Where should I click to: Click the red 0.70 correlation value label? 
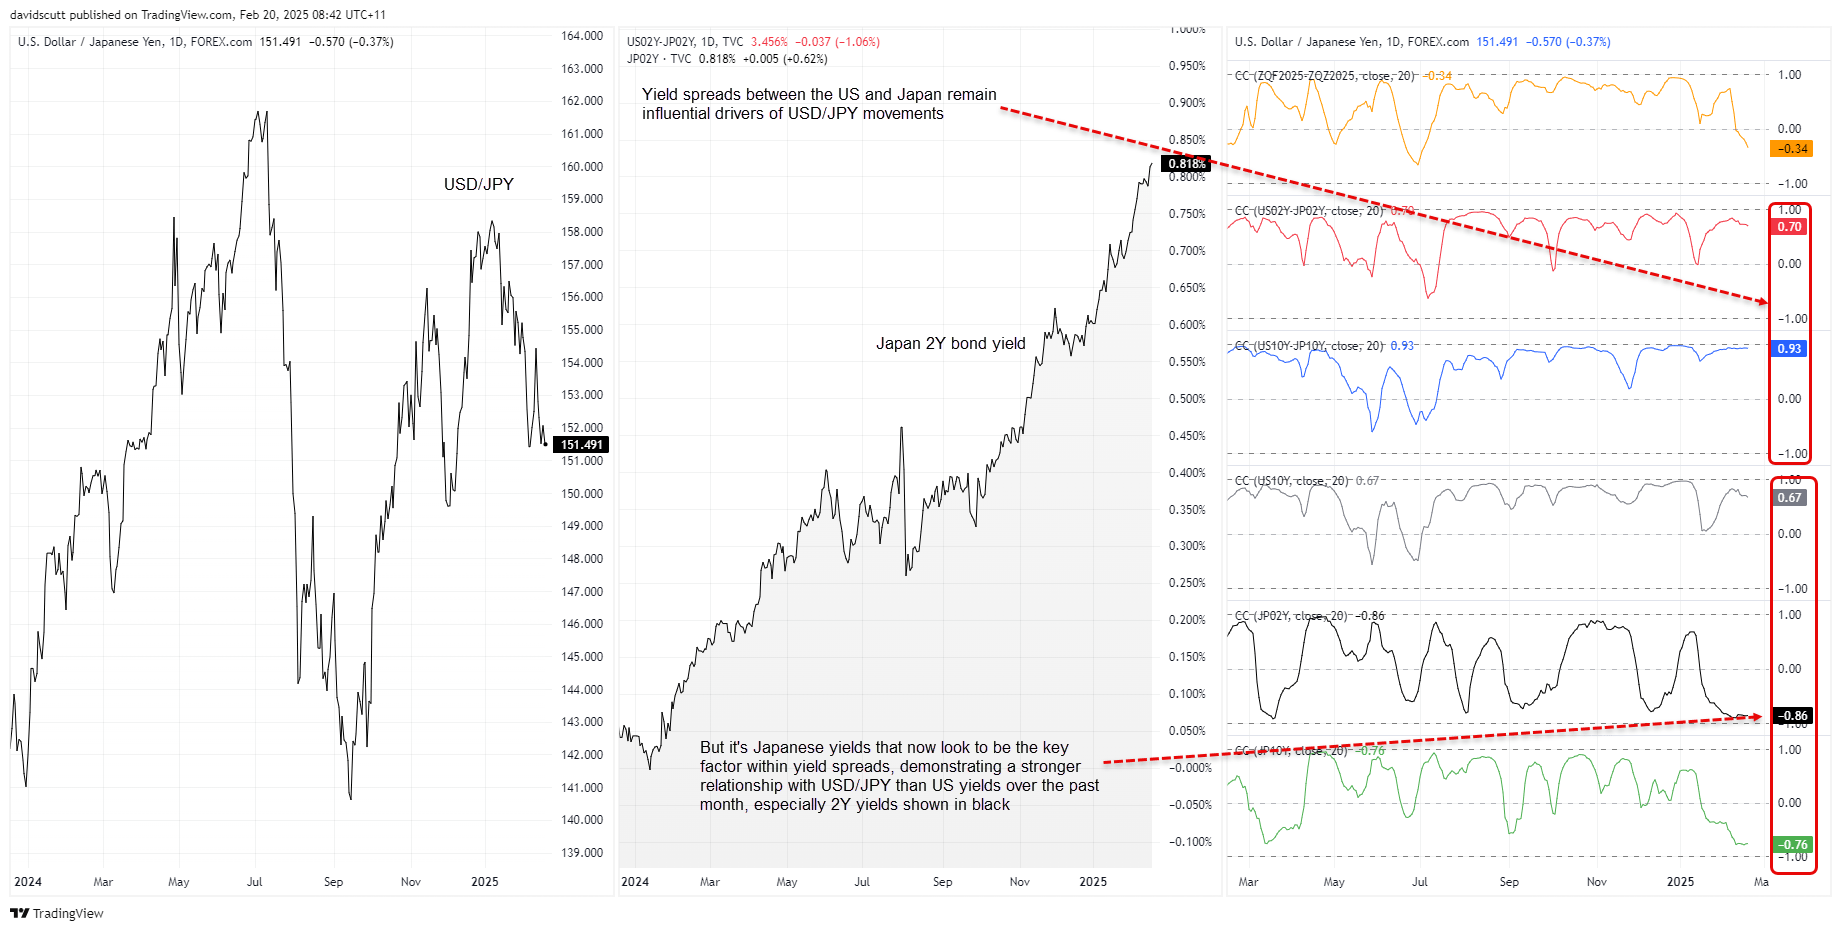(1789, 227)
